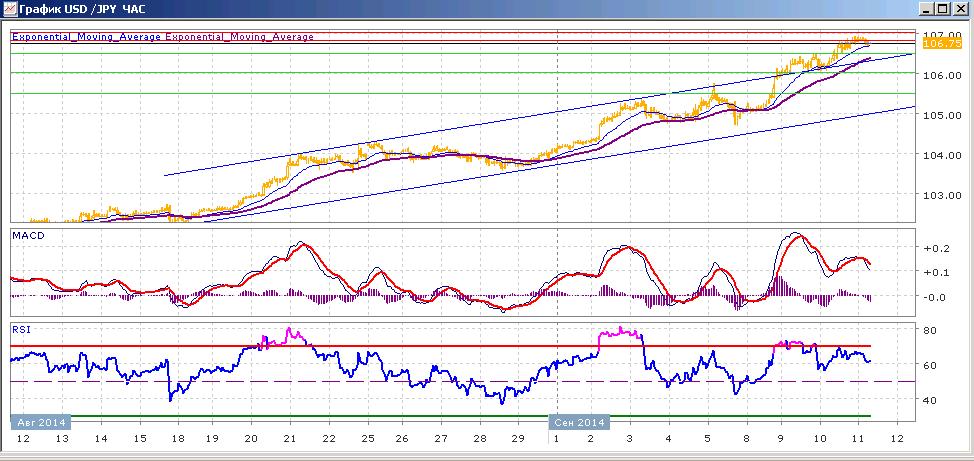Click the 106.00 price axis label

point(943,75)
